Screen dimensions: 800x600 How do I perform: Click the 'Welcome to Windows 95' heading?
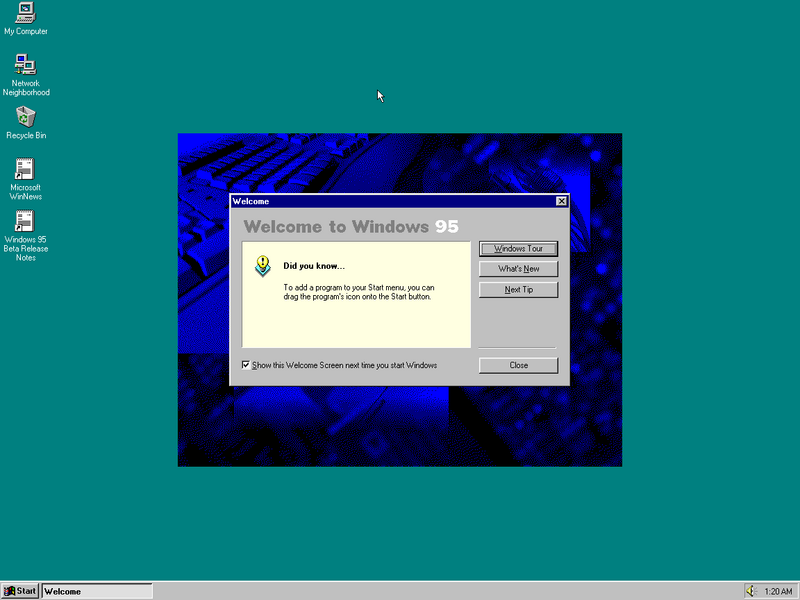click(x=351, y=226)
